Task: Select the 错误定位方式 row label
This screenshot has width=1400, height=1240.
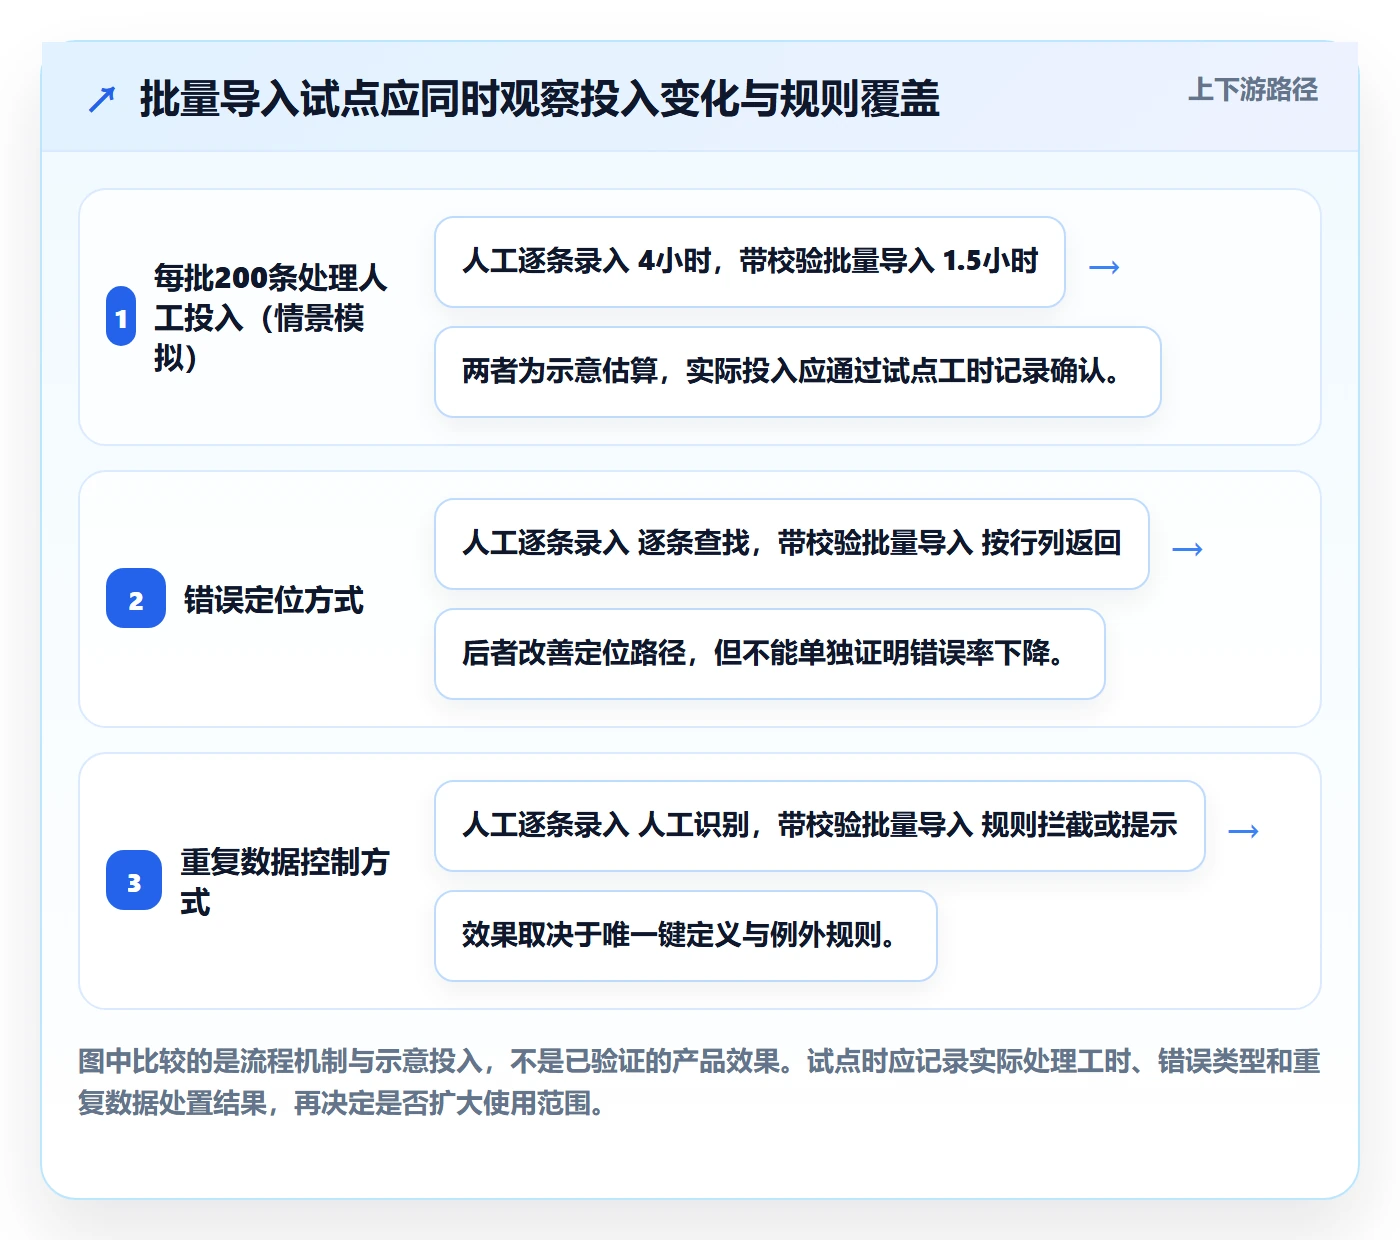Action: pos(273,600)
